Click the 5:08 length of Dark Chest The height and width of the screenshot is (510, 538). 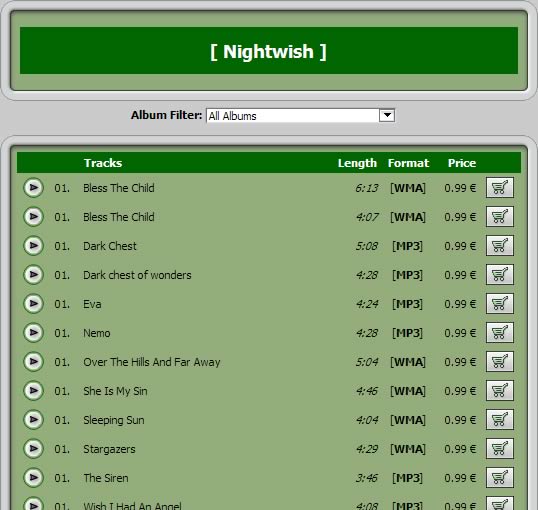367,246
